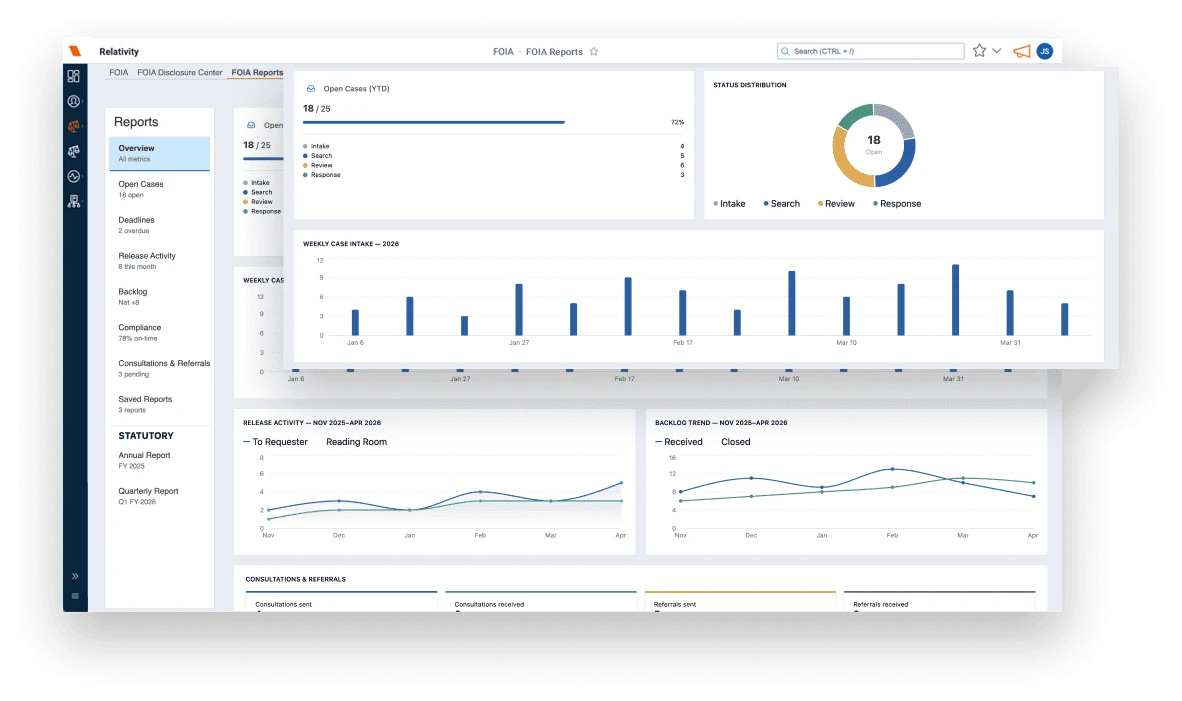Expand the favorites dropdown chevron
1182x701 pixels.
point(997,51)
